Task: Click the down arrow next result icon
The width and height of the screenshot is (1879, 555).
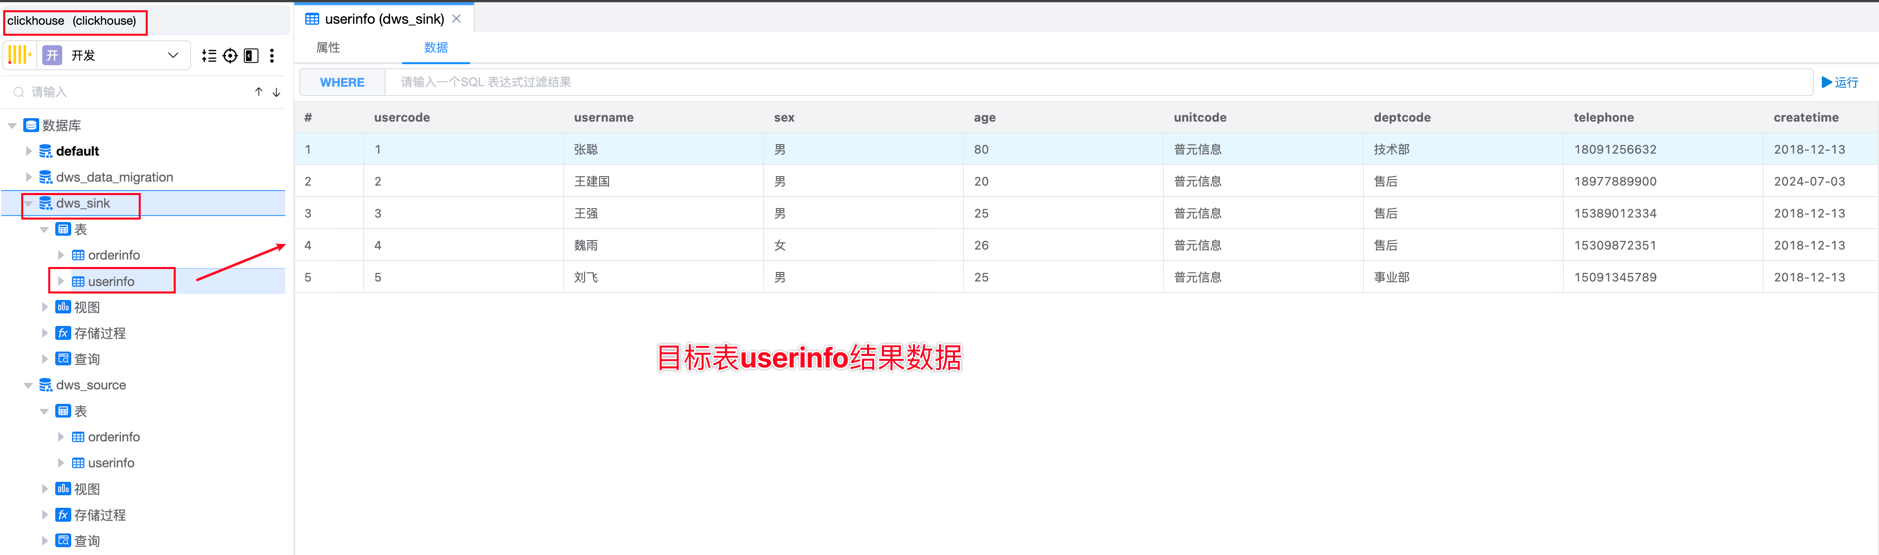Action: [277, 92]
